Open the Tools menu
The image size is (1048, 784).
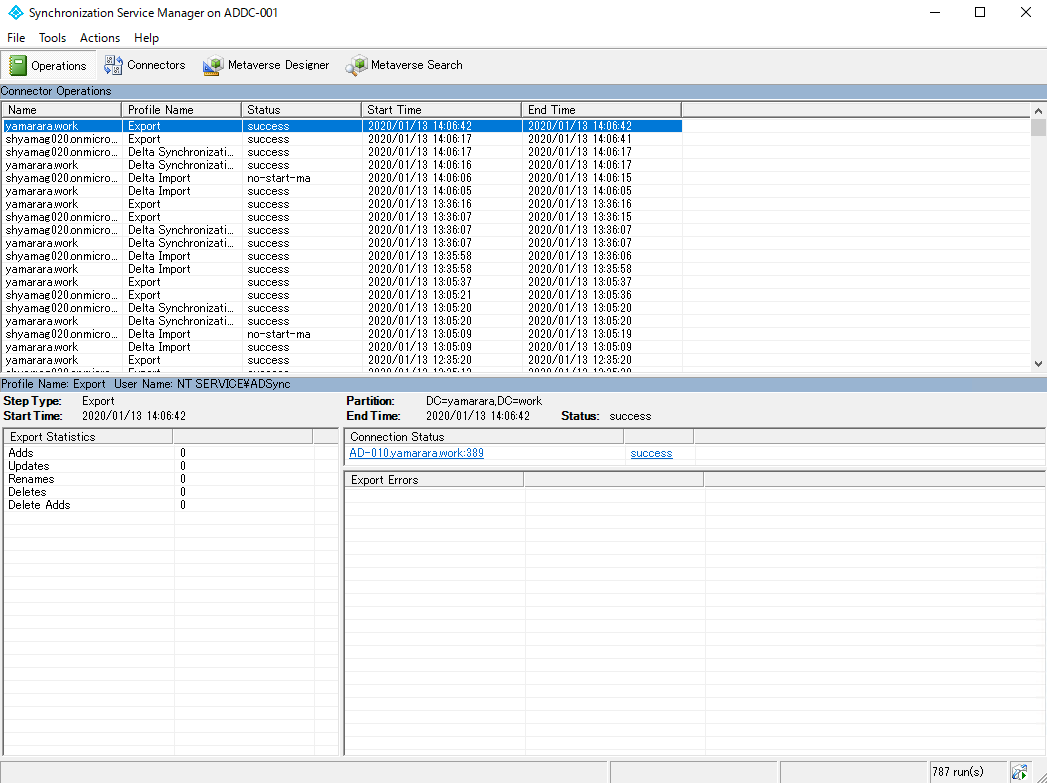[x=52, y=38]
